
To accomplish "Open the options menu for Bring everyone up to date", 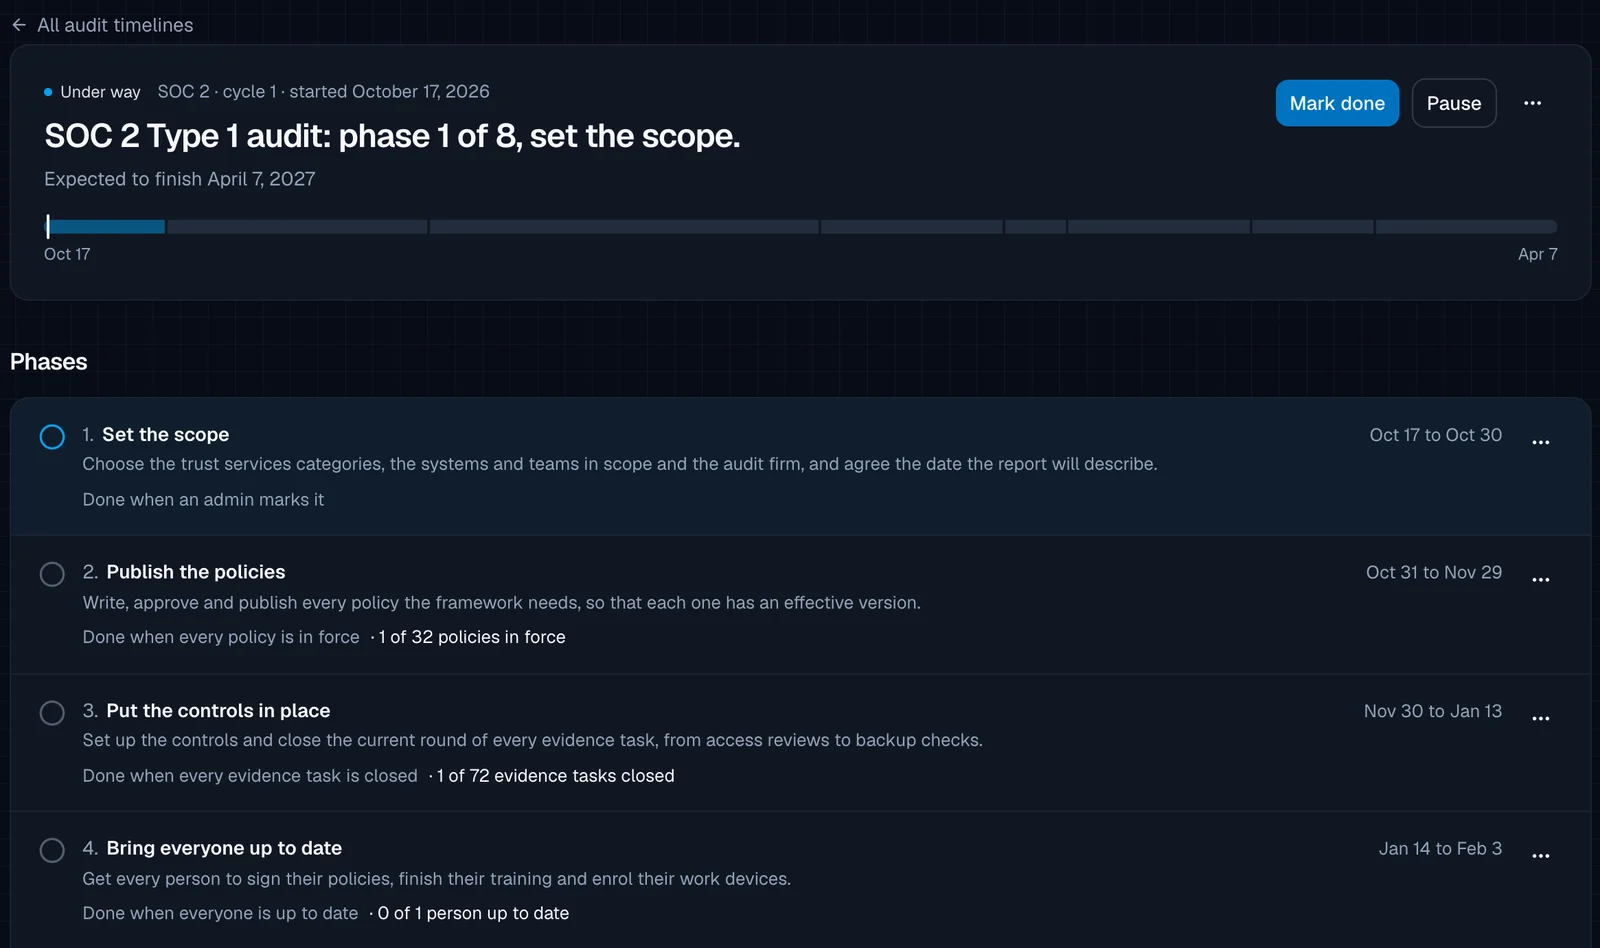I will coord(1541,856).
